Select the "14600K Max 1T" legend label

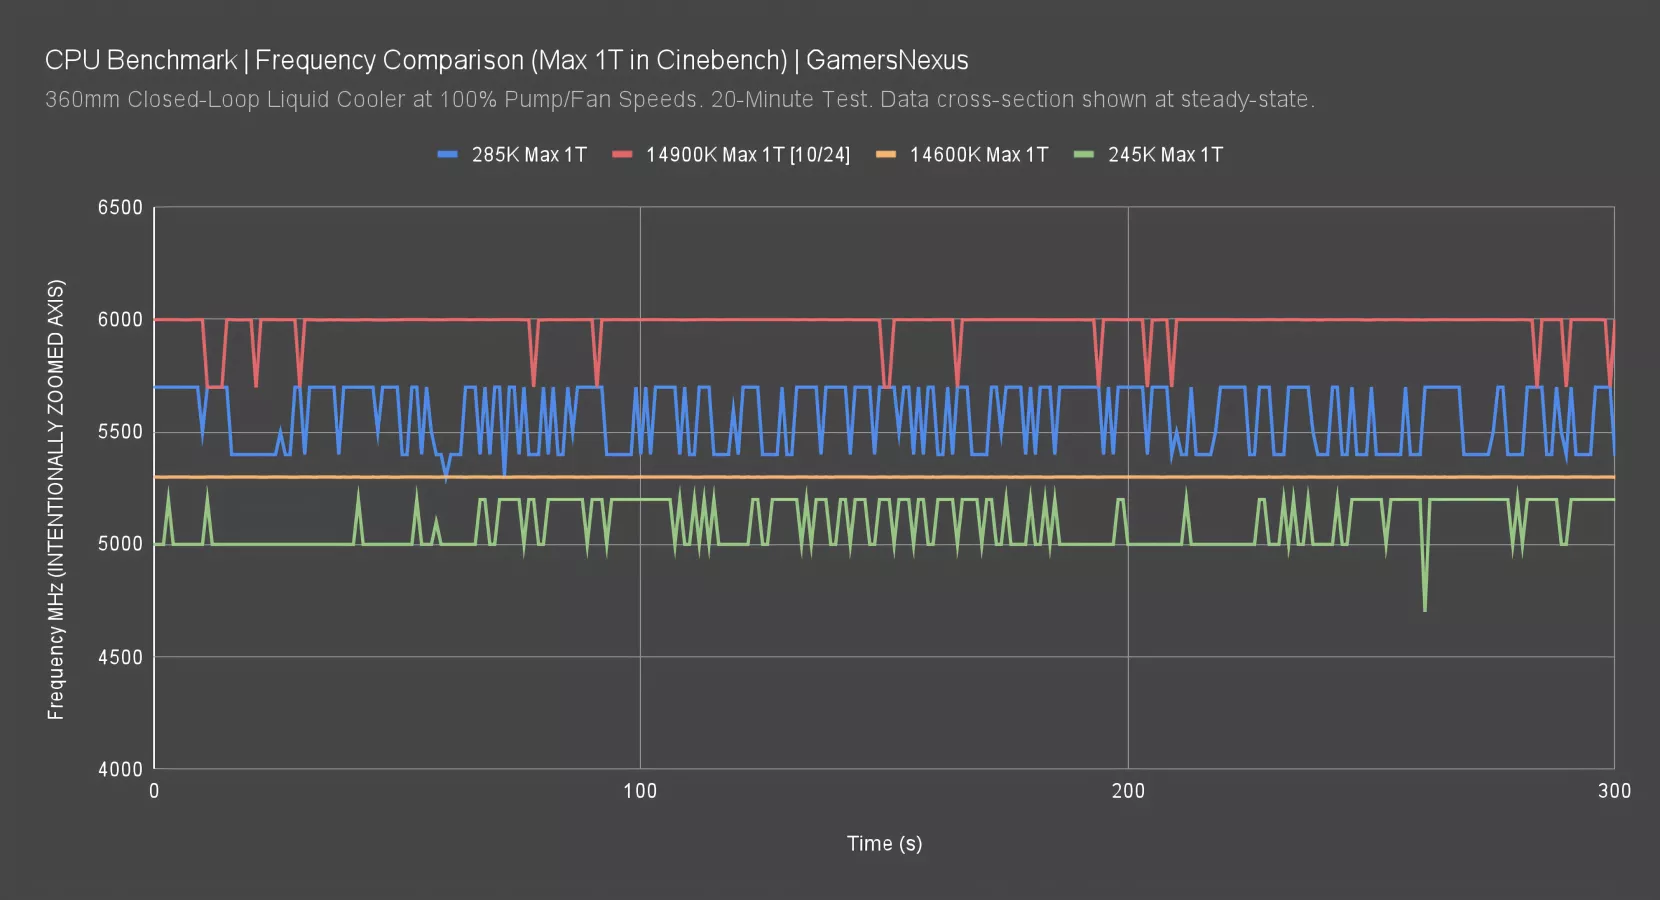[978, 155]
